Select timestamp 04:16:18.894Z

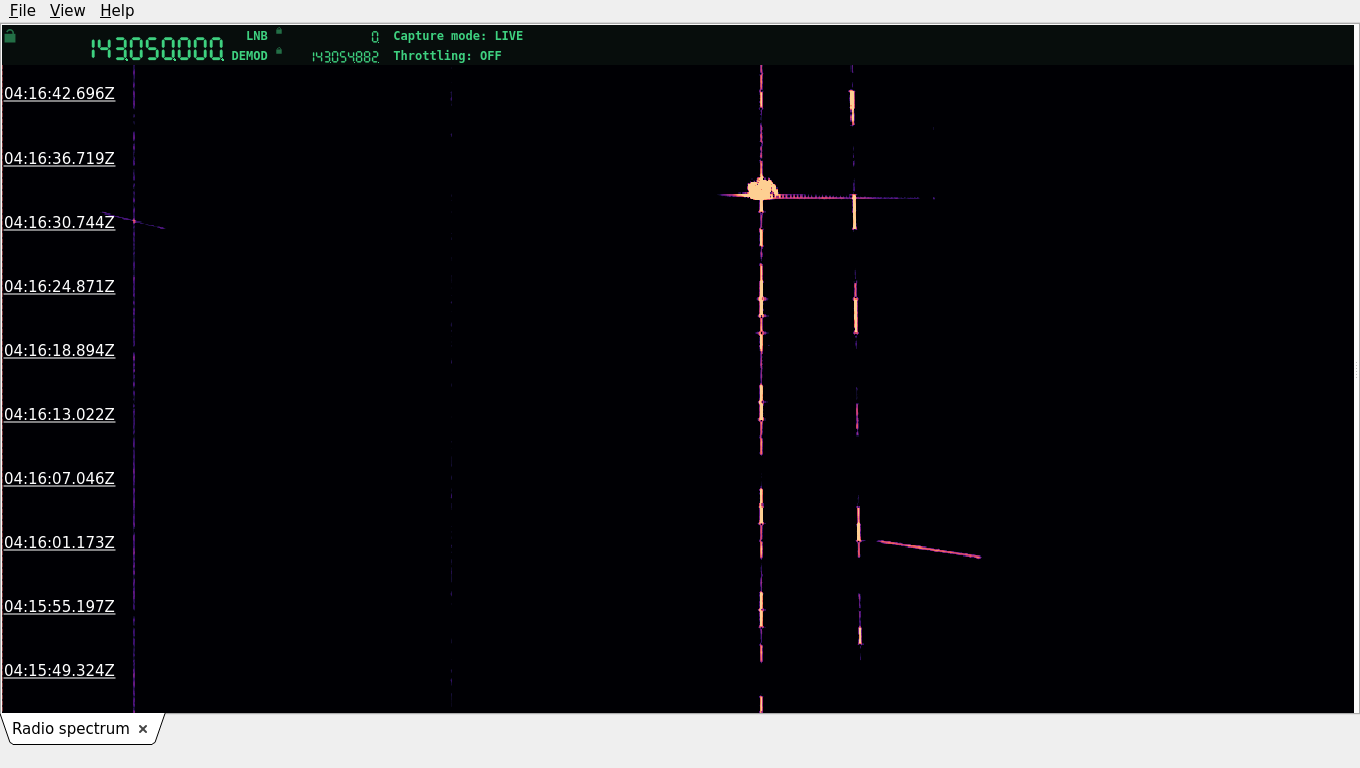(60, 350)
